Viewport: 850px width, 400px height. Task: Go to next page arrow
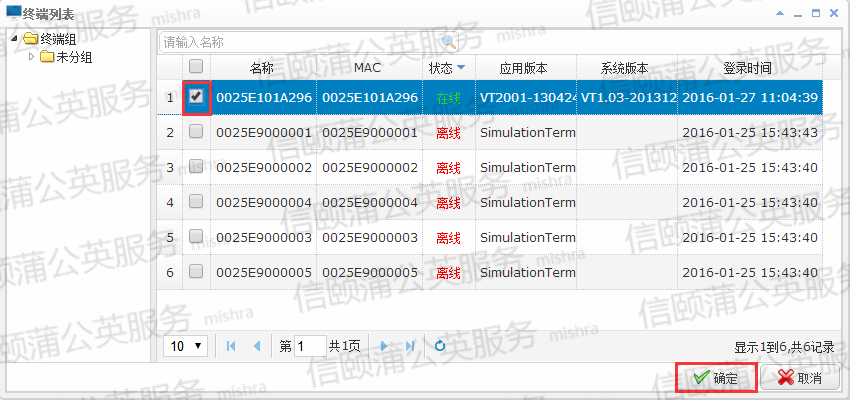[383, 346]
